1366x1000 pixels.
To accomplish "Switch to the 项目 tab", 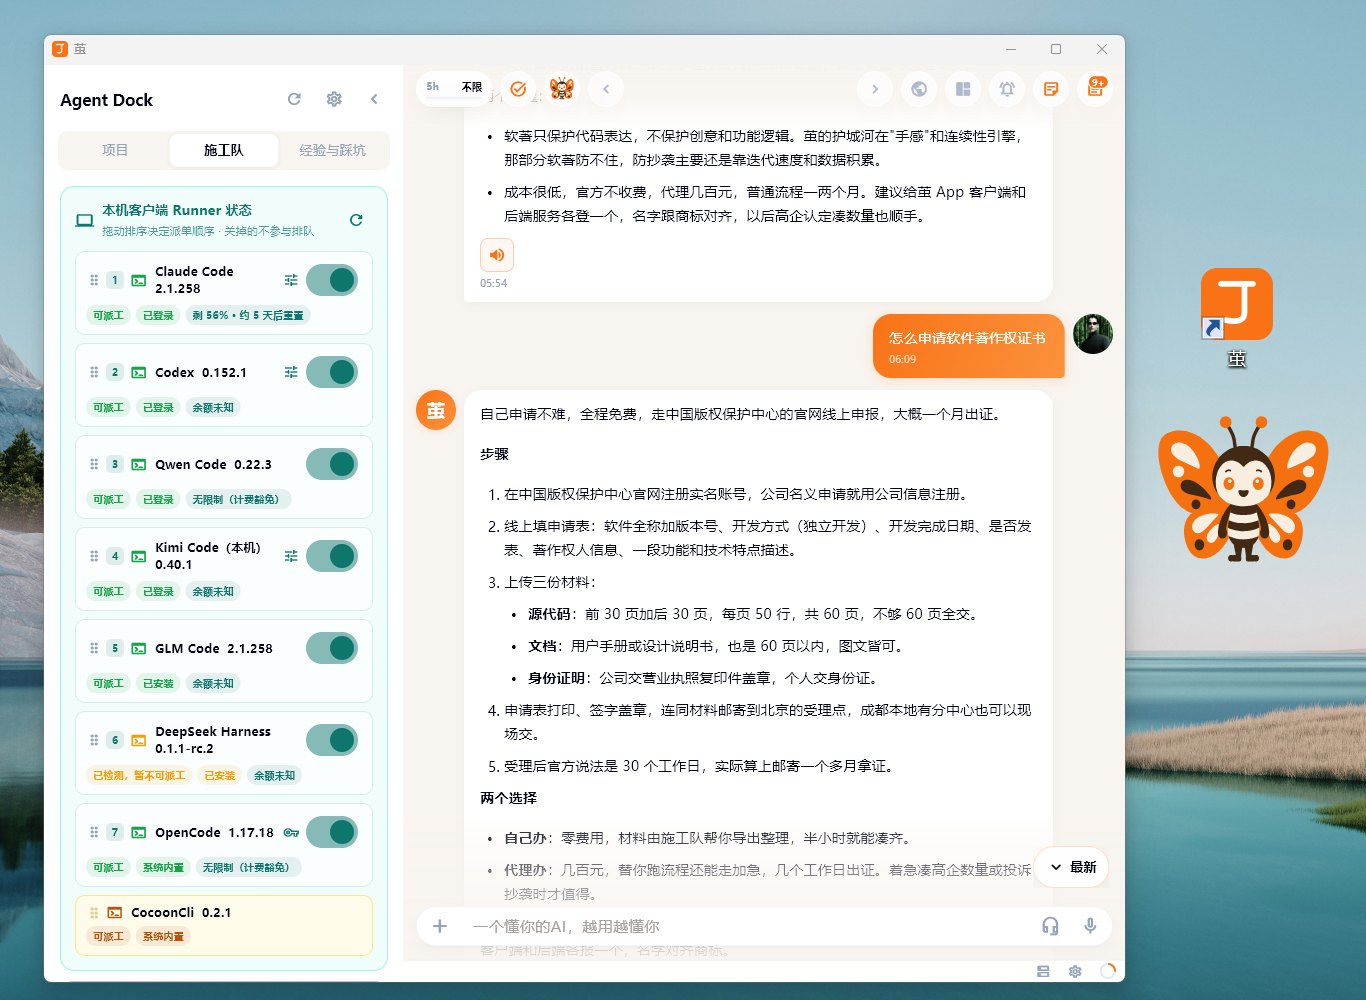I will pyautogui.click(x=115, y=150).
